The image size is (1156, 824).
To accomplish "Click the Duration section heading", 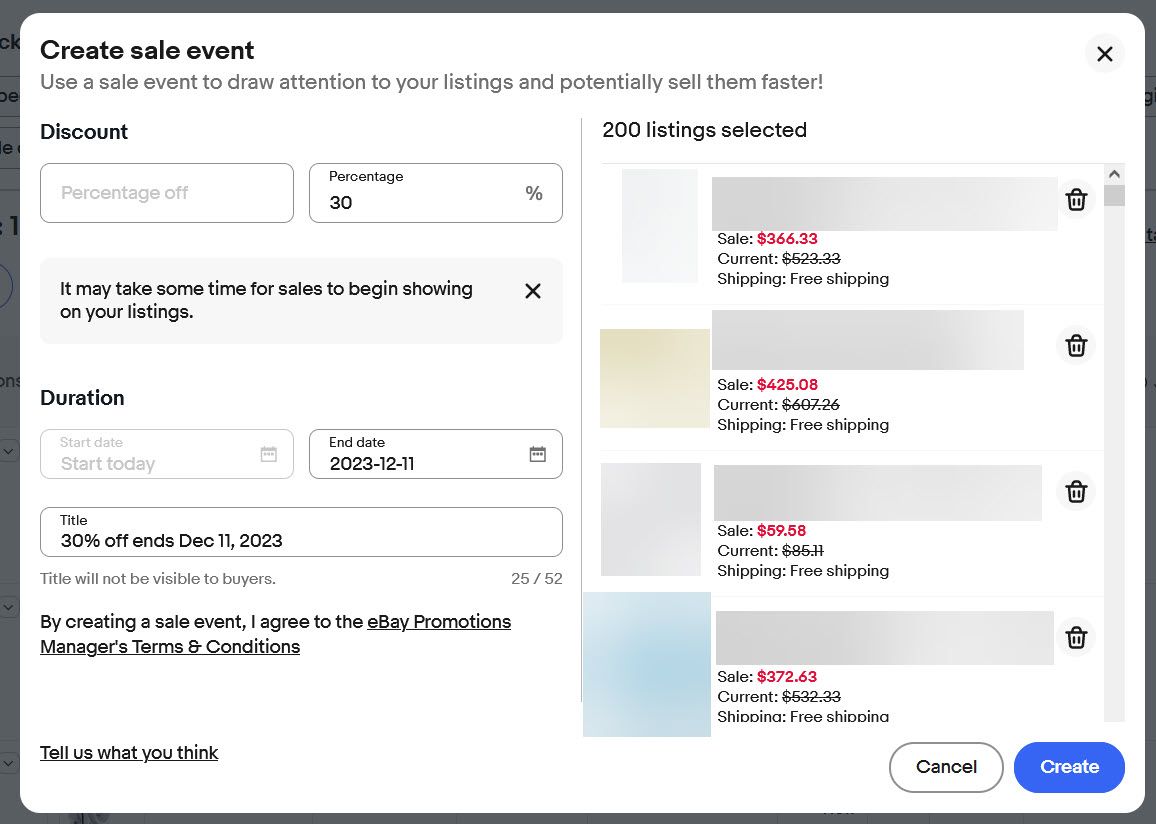I will tap(82, 398).
